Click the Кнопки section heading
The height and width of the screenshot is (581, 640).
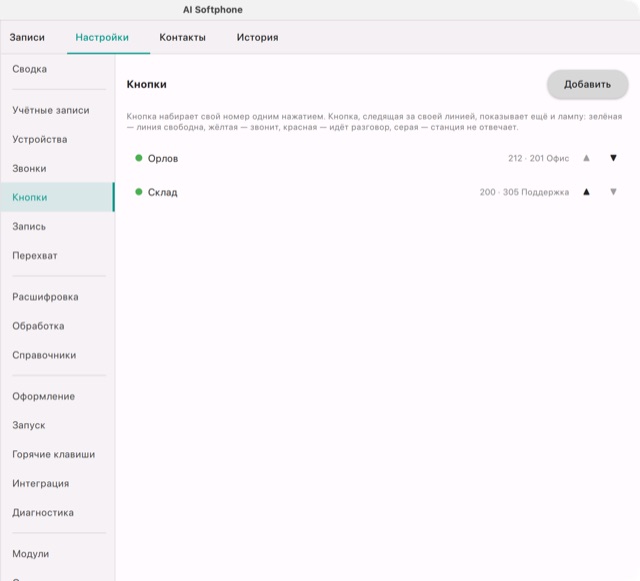click(147, 85)
